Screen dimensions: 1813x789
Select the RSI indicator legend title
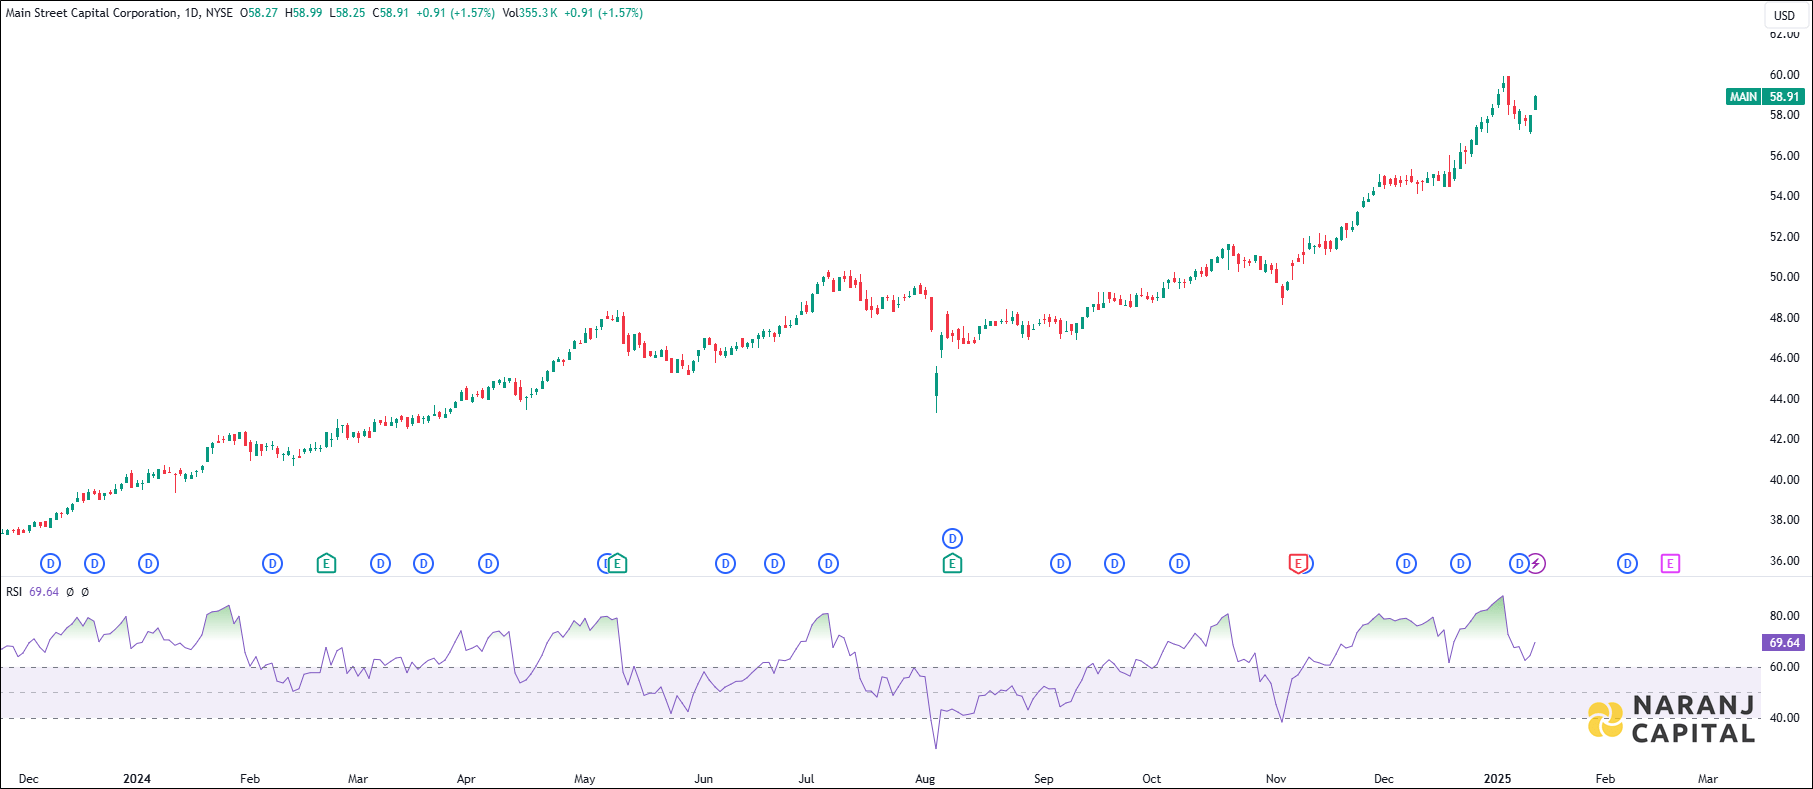14,592
